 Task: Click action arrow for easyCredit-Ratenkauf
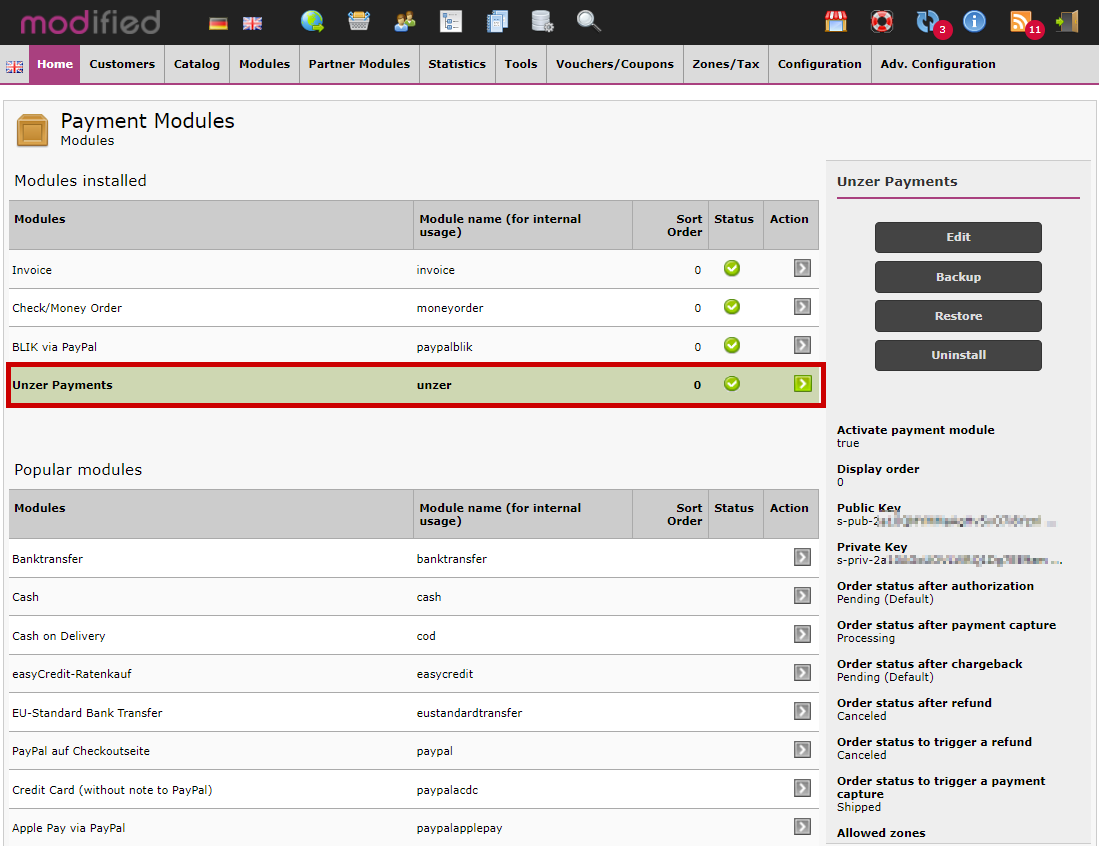point(803,673)
